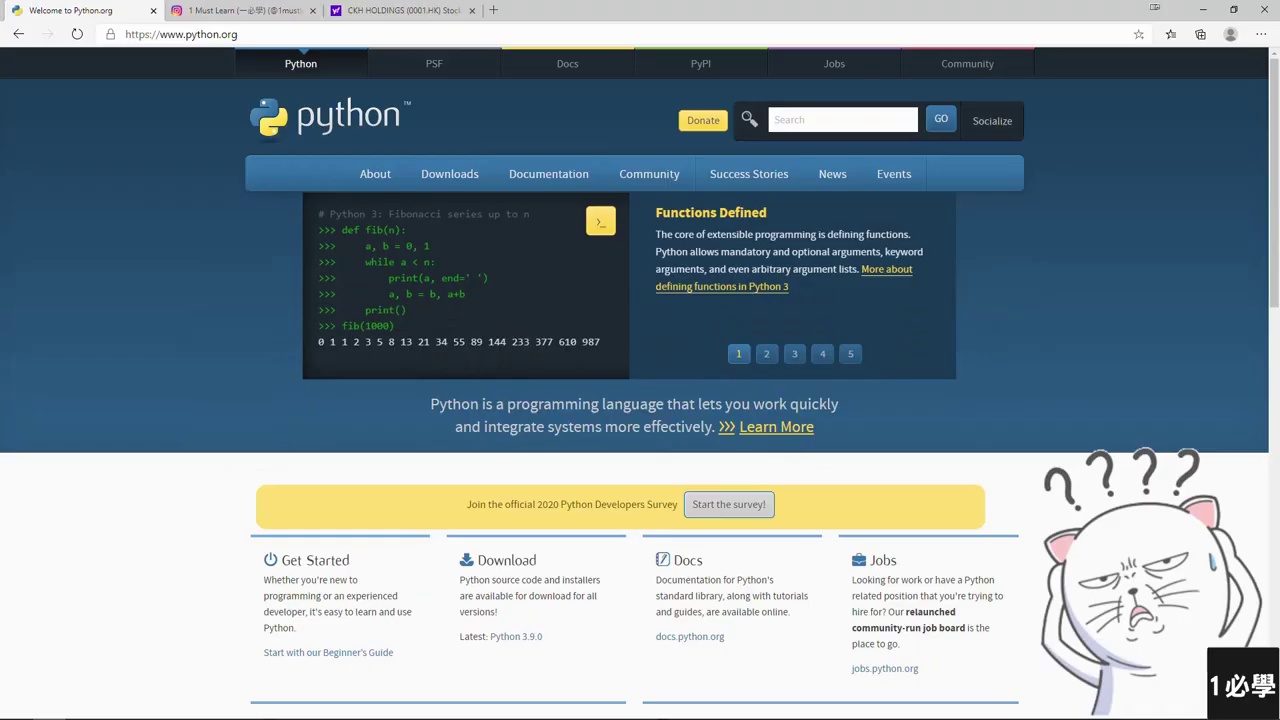
Task: Add this page to favorites via the star icon
Action: point(1138,34)
